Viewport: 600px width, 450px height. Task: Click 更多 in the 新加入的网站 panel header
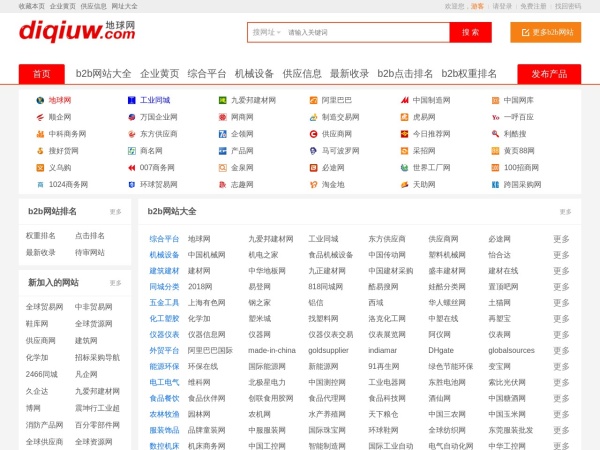(x=116, y=283)
